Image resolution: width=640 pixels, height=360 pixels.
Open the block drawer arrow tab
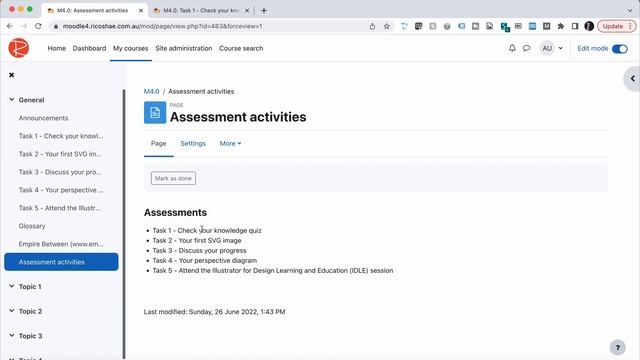632,78
